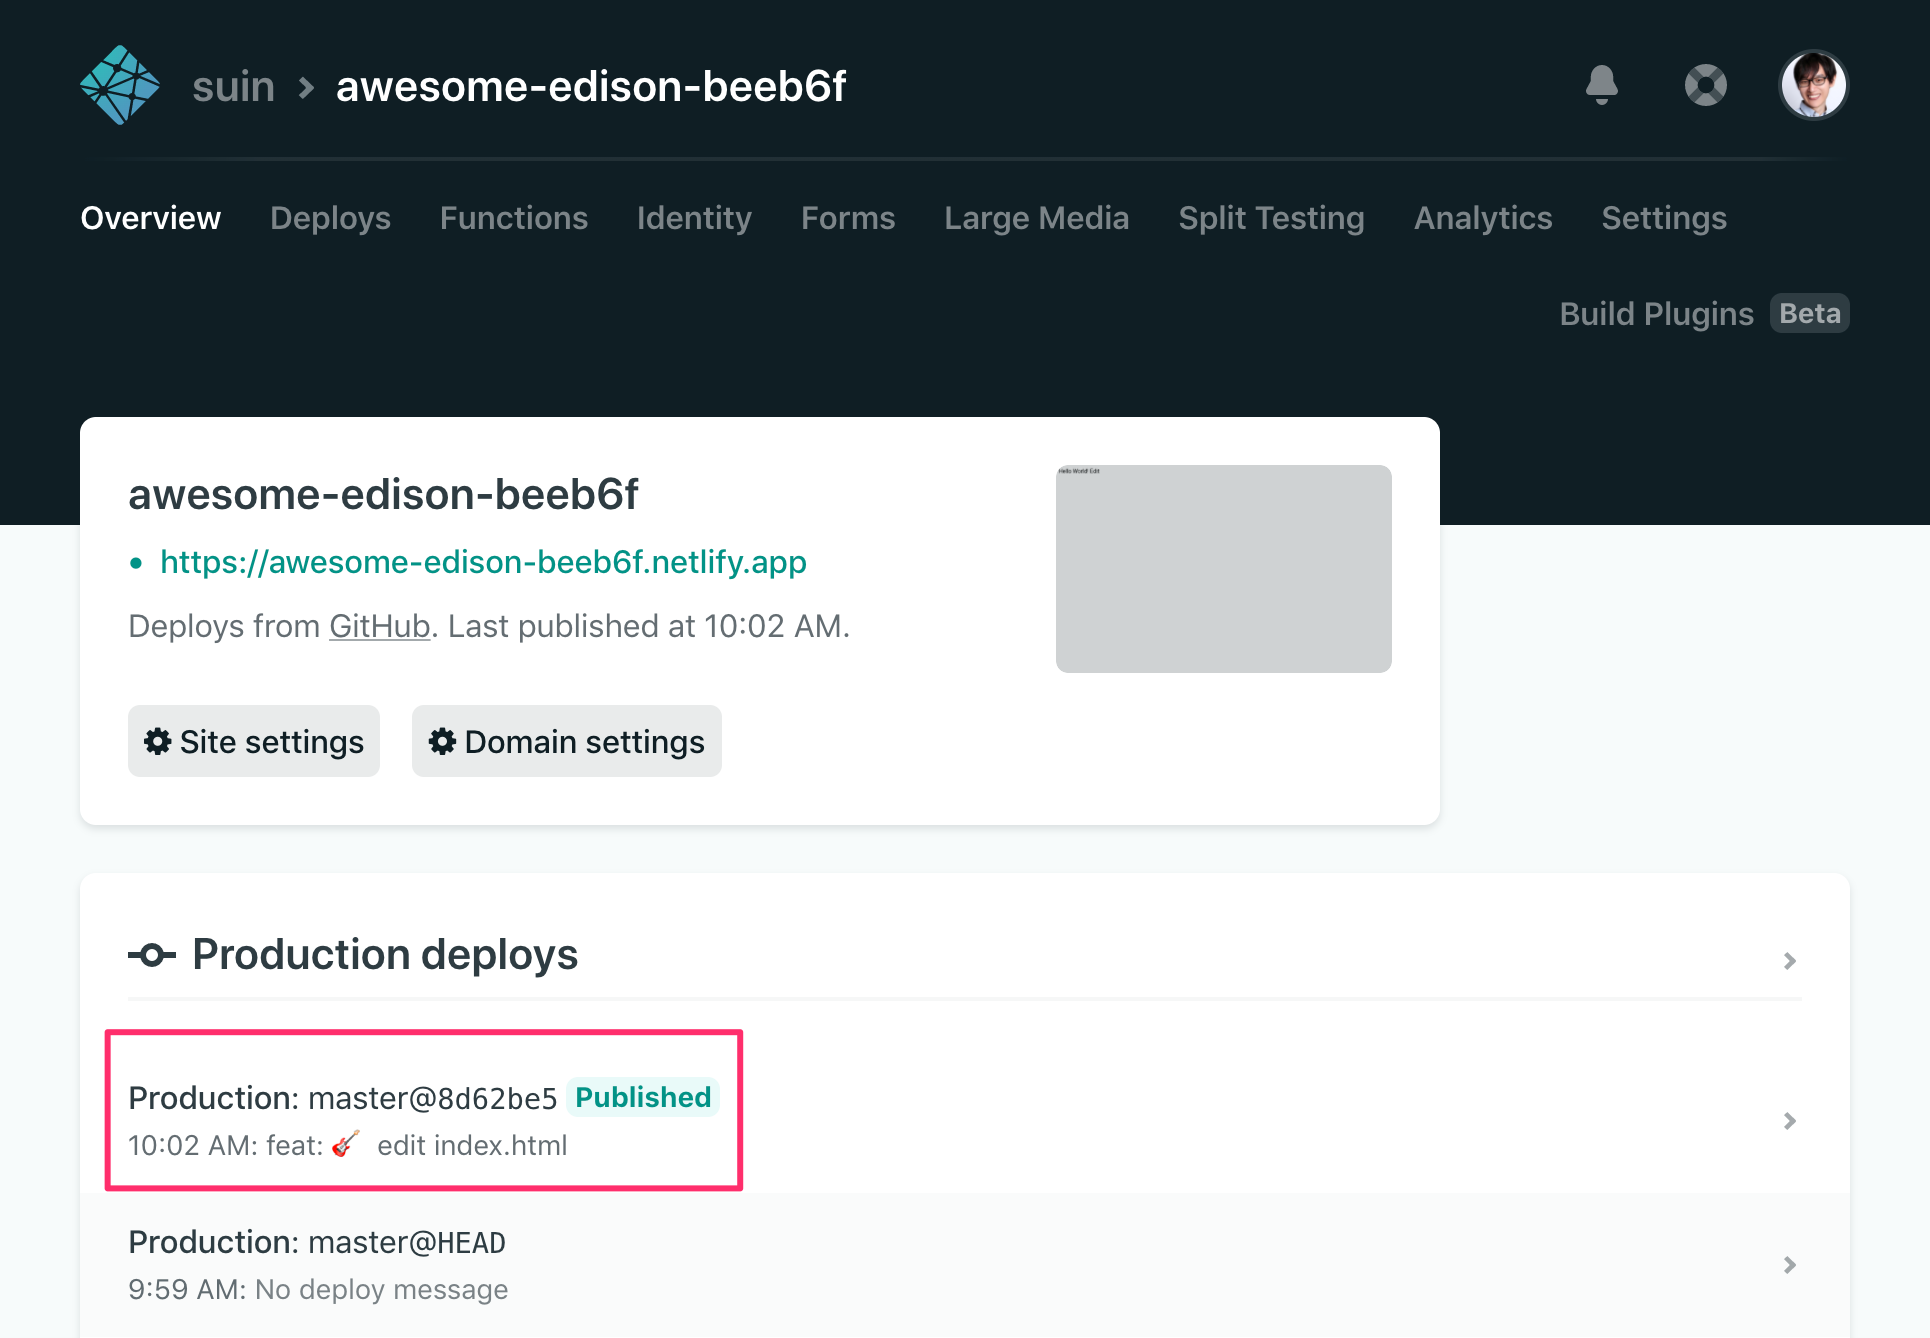Screen dimensions: 1930x1338
Task: Switch to Split Testing tab
Action: 1271,218
